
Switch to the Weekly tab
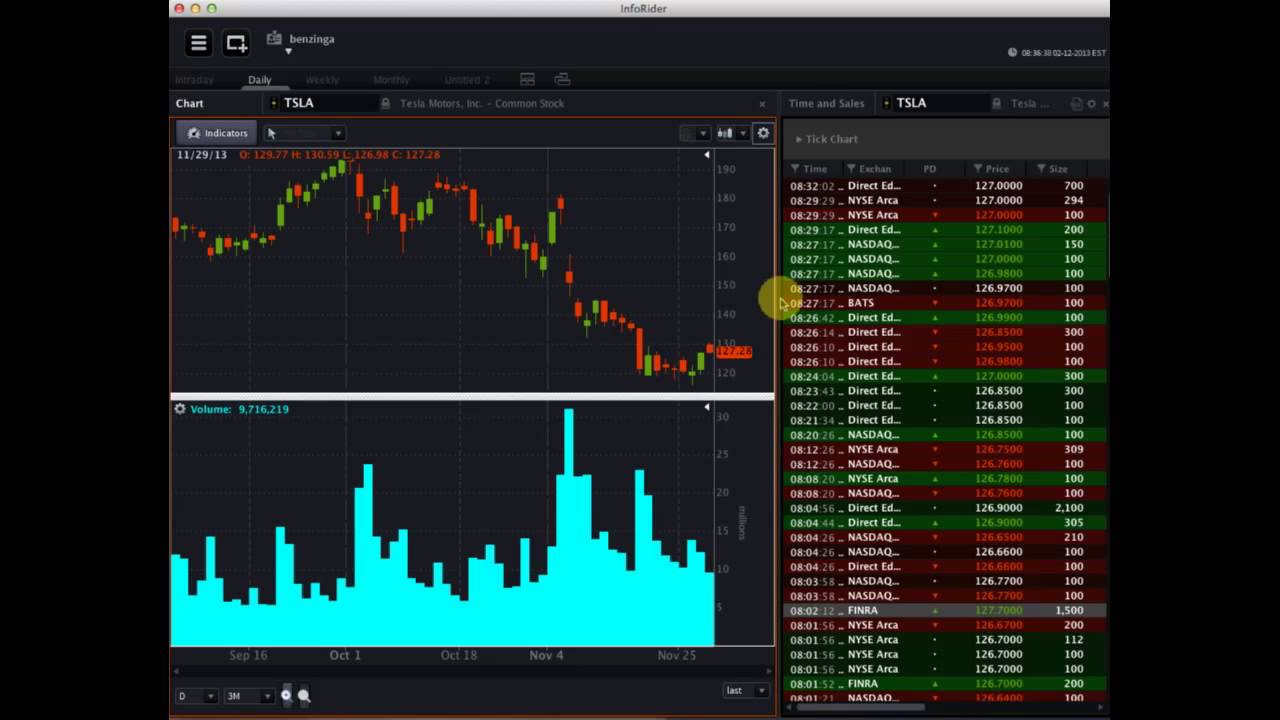tap(322, 80)
